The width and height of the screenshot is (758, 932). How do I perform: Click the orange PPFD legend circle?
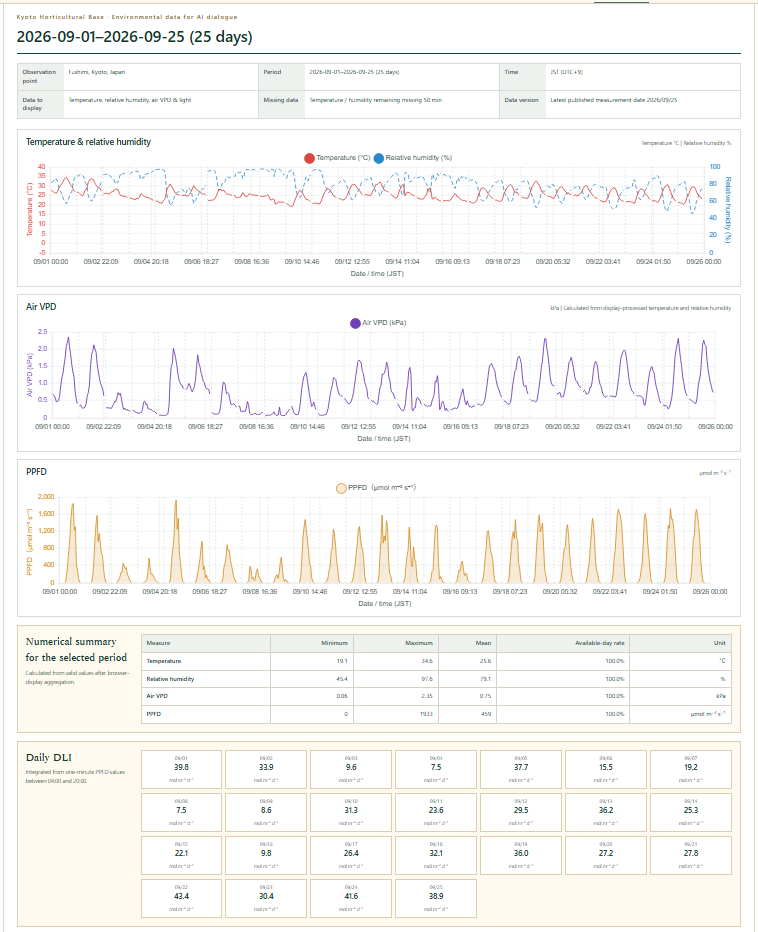(341, 488)
